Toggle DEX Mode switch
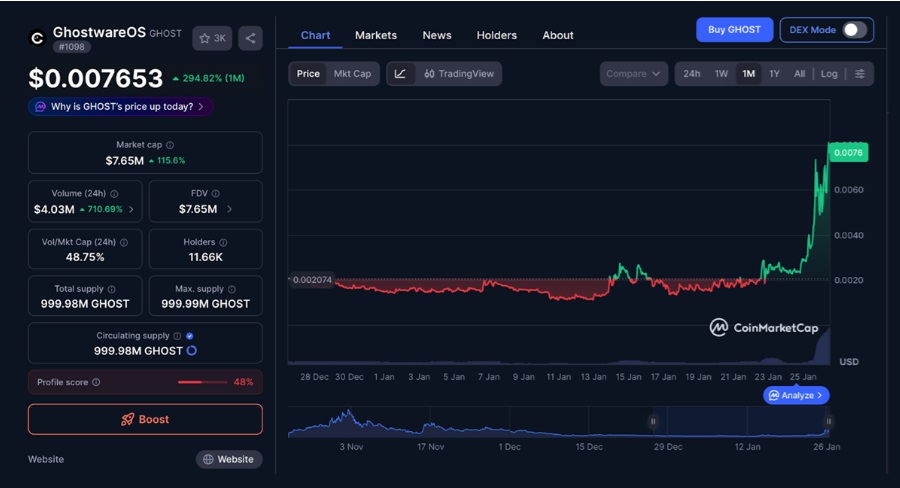The height and width of the screenshot is (488, 900). 853,30
